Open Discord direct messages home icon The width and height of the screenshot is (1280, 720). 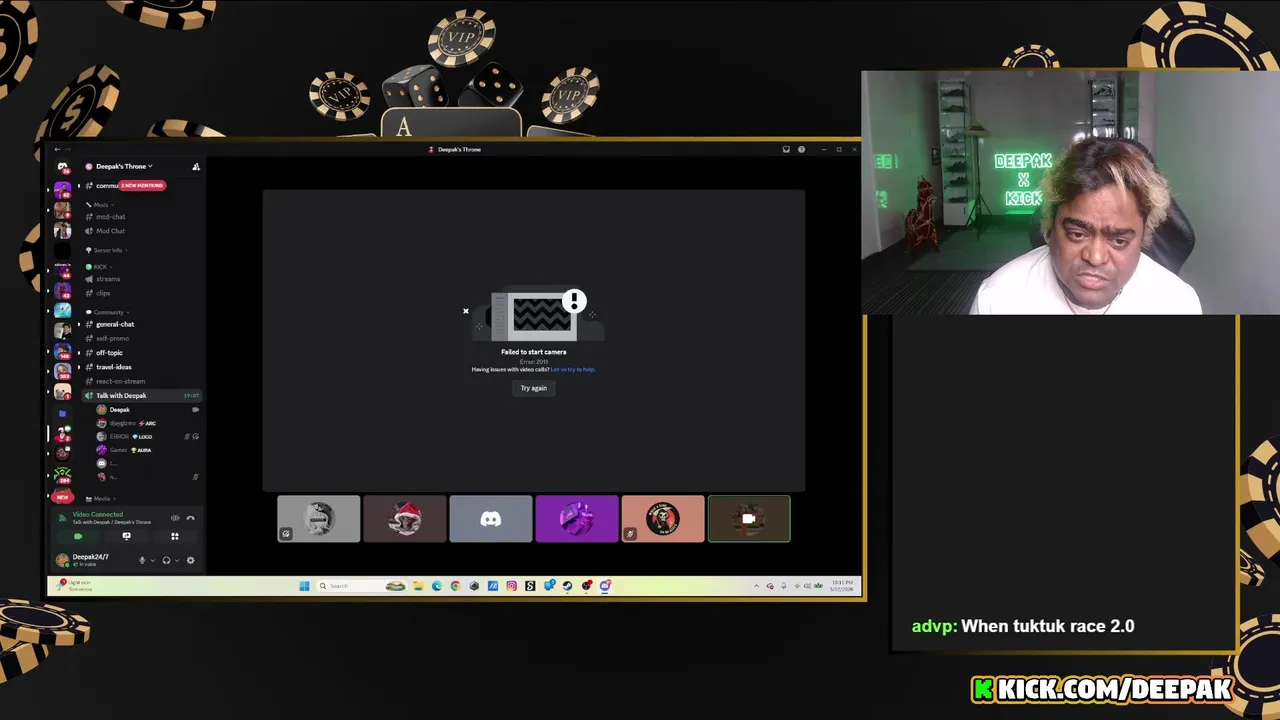pyautogui.click(x=63, y=167)
